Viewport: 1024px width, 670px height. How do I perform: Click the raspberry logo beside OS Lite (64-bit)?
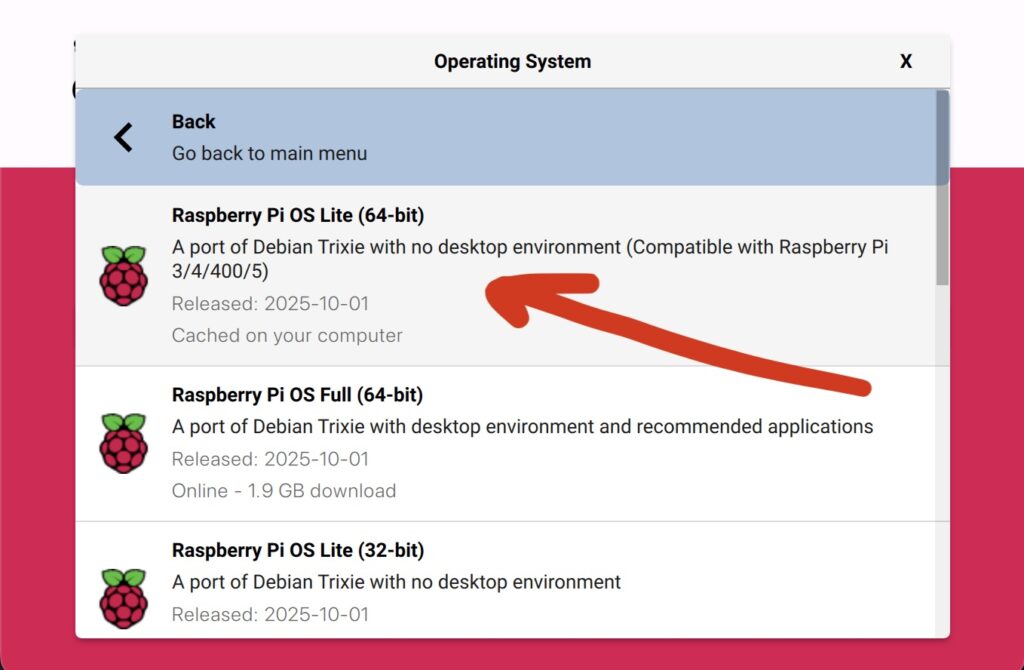tap(123, 276)
